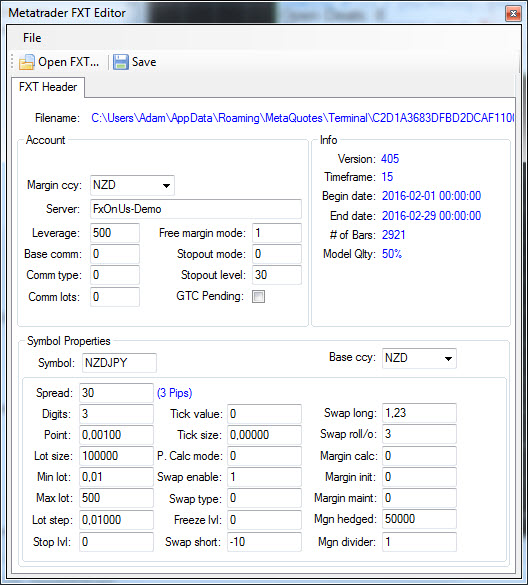Focus the Leverage field
The height and width of the screenshot is (585, 528).
pos(115,233)
